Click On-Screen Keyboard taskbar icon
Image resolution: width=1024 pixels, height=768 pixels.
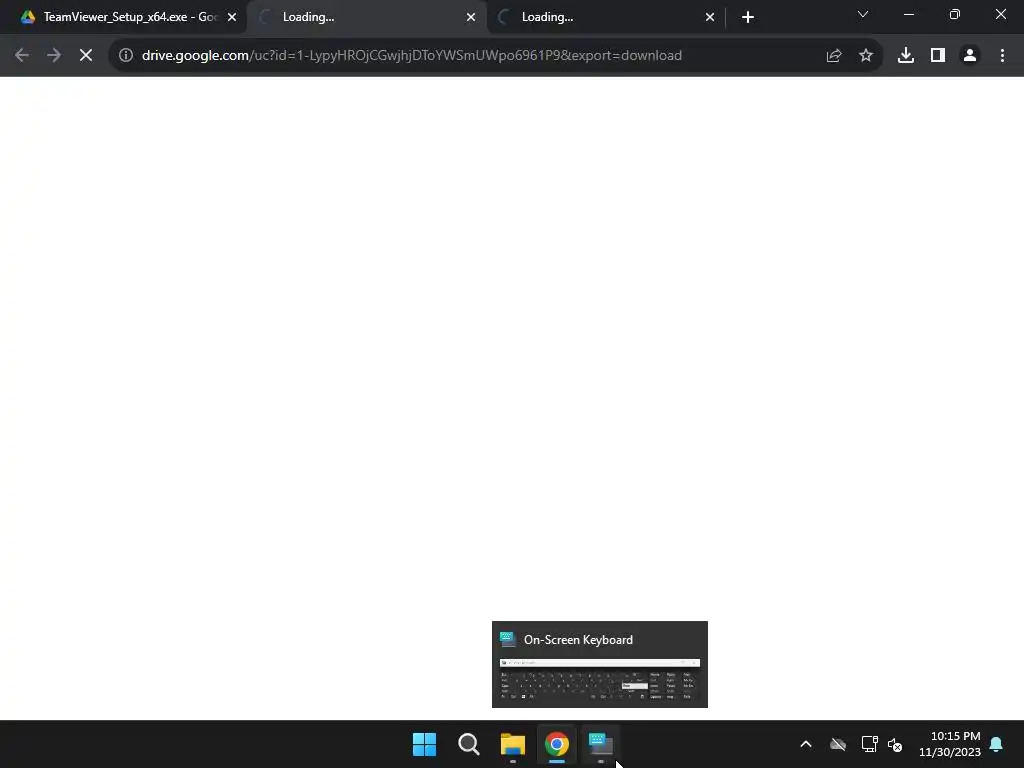pyautogui.click(x=600, y=744)
